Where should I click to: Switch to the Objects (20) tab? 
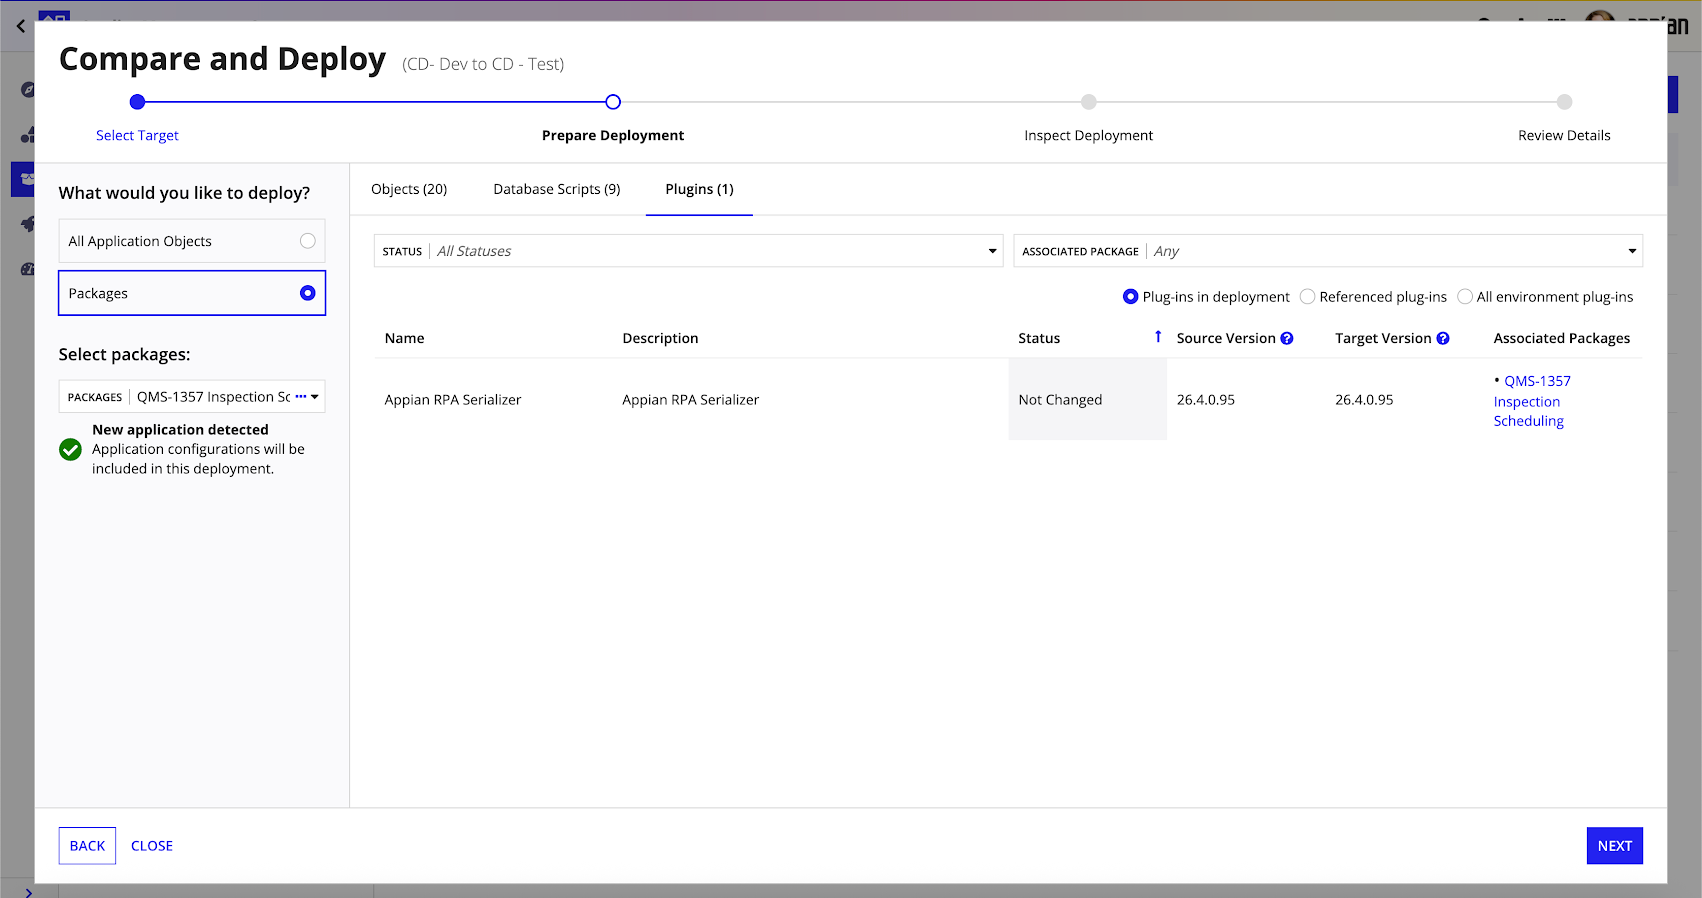click(x=409, y=189)
